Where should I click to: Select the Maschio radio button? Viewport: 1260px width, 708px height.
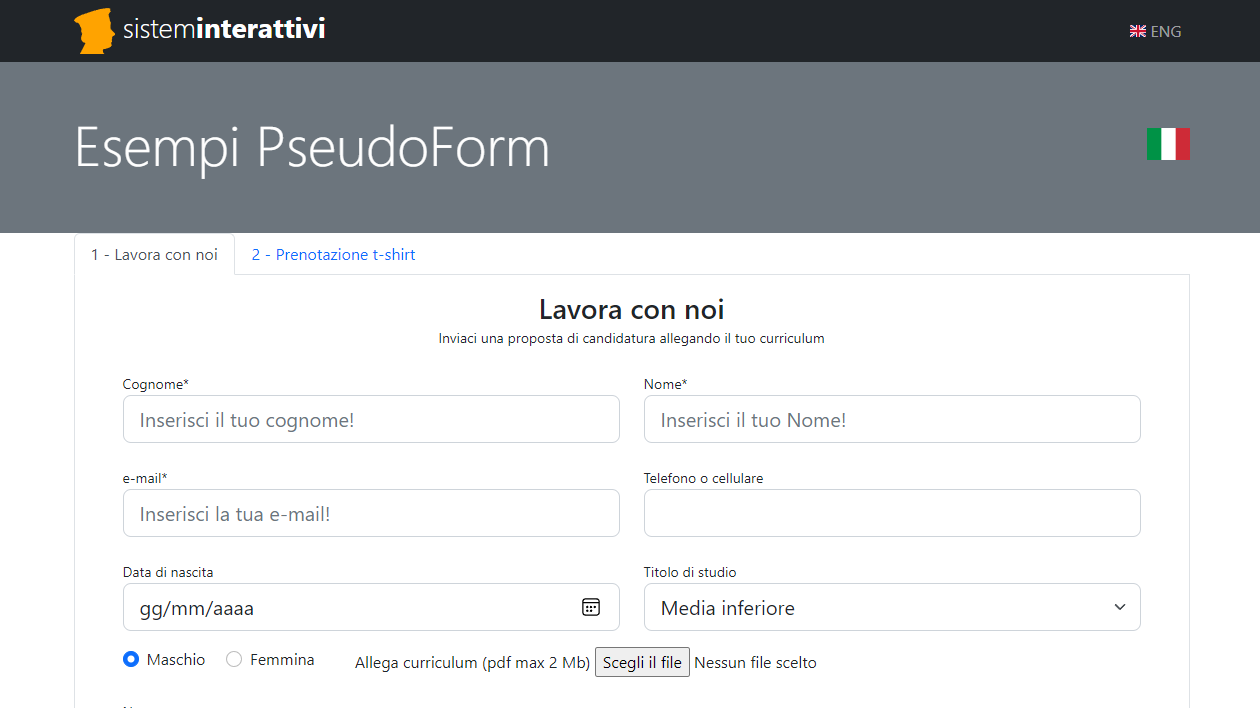pyautogui.click(x=130, y=659)
